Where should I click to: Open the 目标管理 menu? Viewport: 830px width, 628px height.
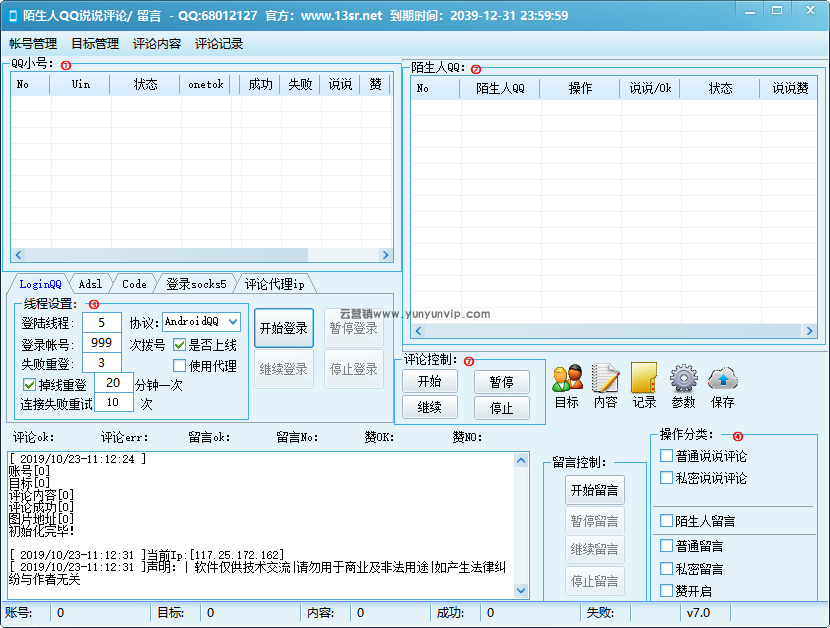tap(95, 43)
